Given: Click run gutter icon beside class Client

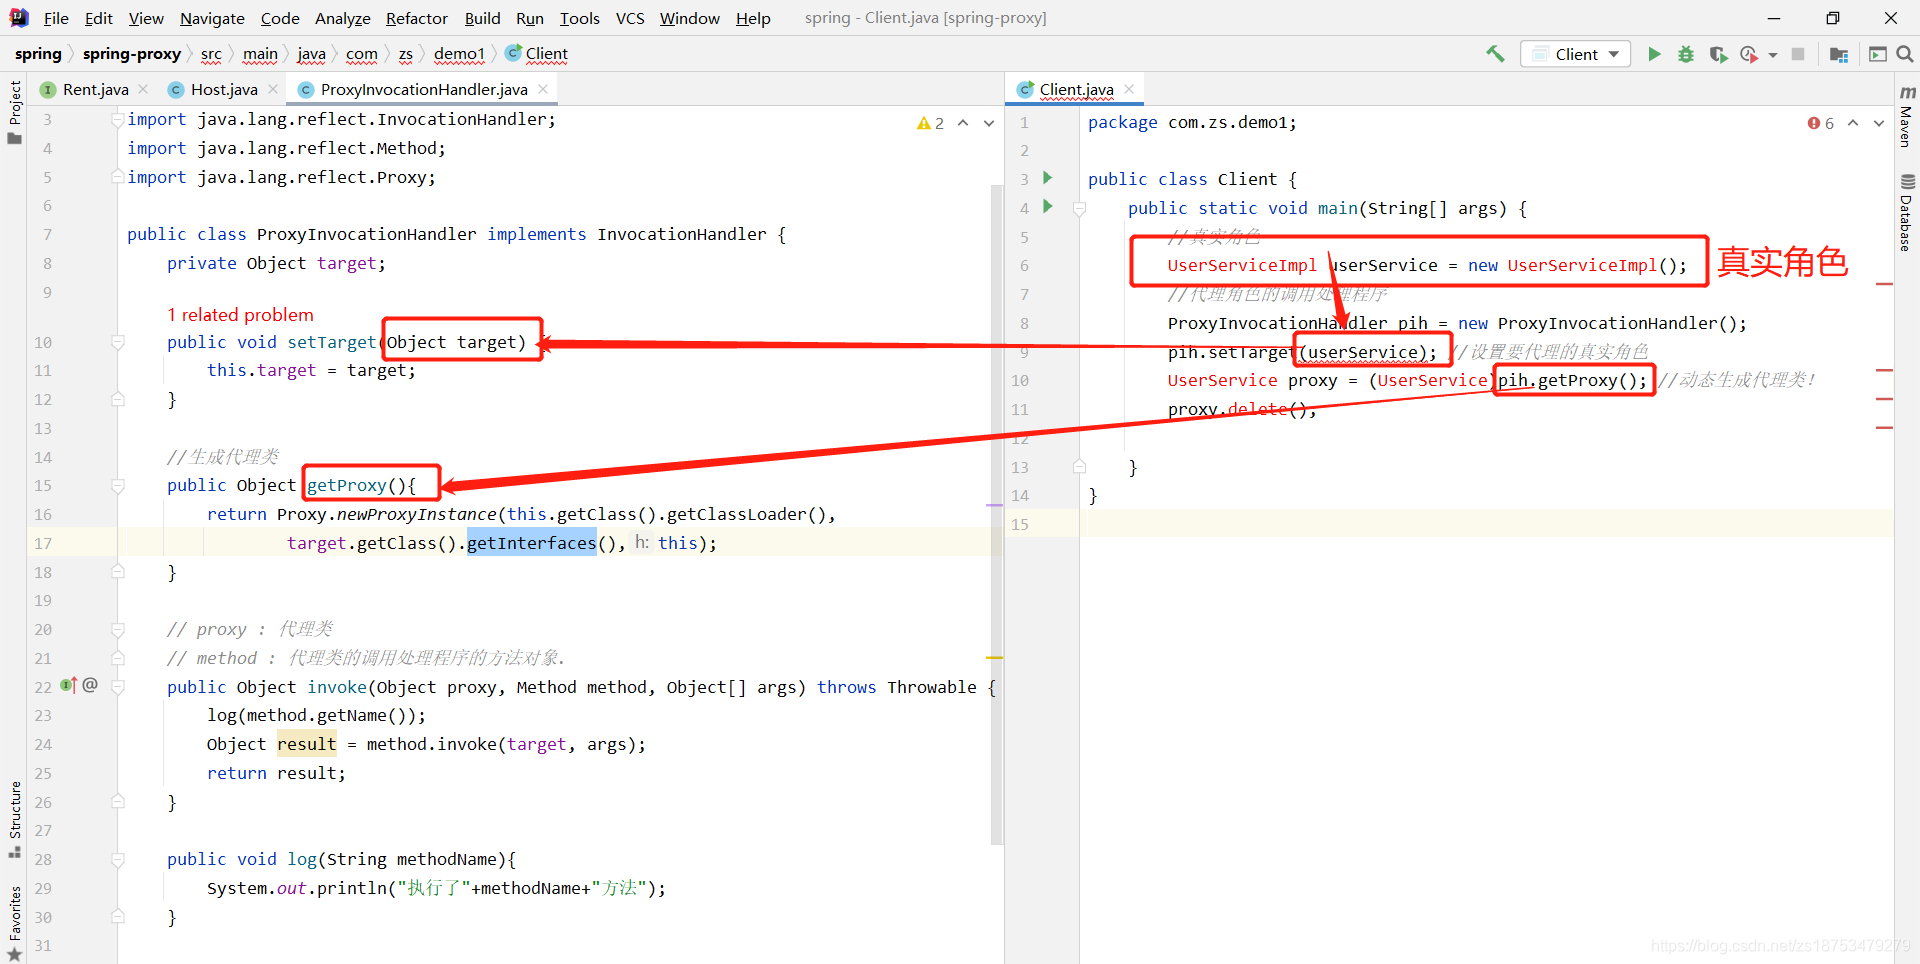Looking at the screenshot, I should [1048, 178].
